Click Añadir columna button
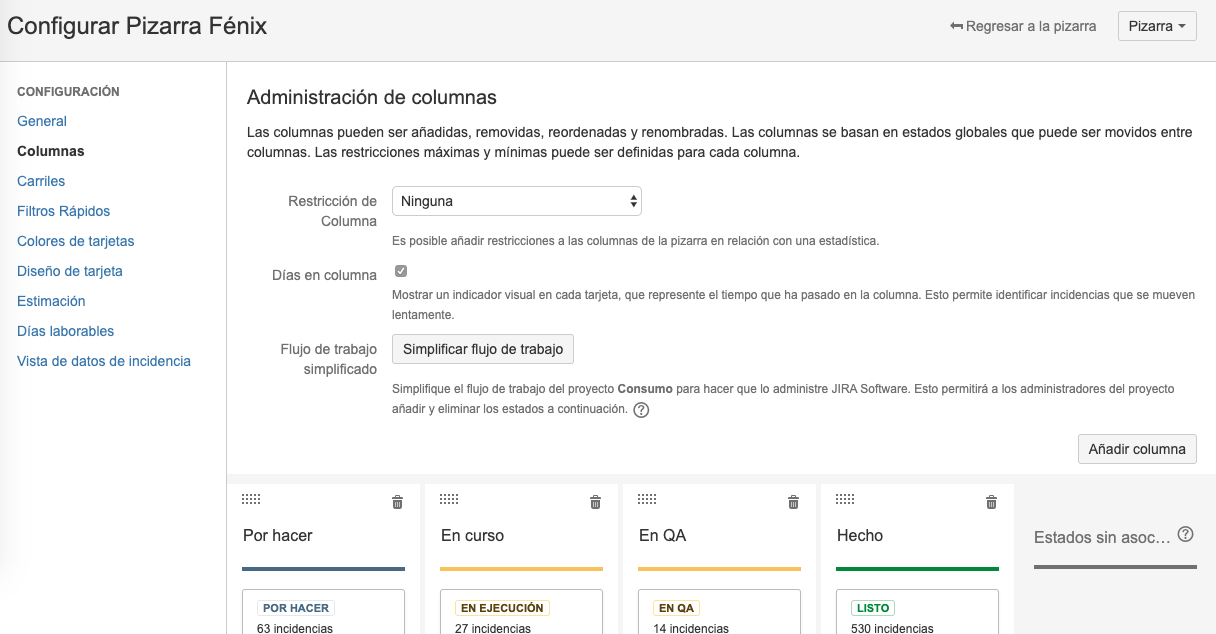 tap(1137, 449)
